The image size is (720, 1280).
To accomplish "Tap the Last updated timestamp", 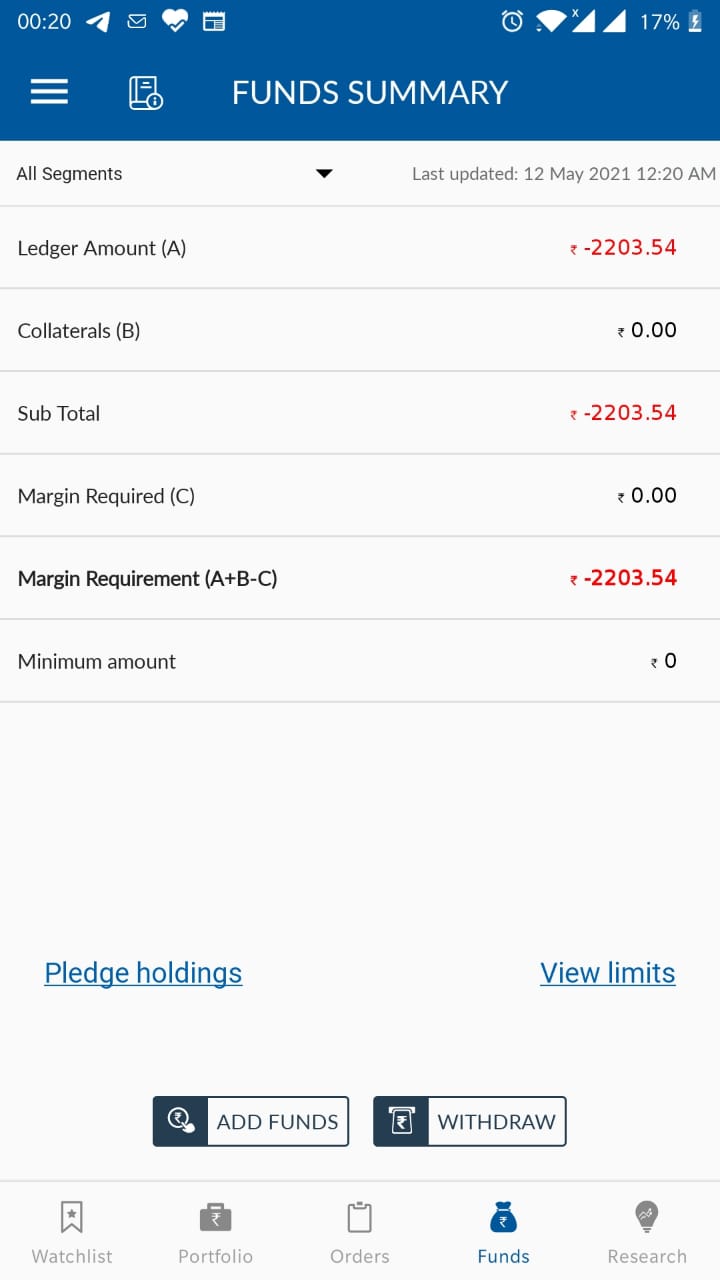I will click(x=564, y=174).
